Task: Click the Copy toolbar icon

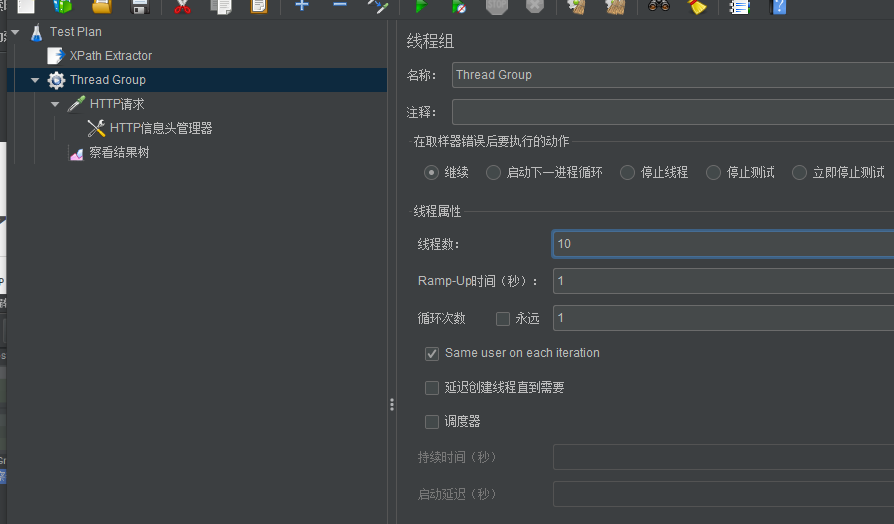Action: click(x=221, y=6)
